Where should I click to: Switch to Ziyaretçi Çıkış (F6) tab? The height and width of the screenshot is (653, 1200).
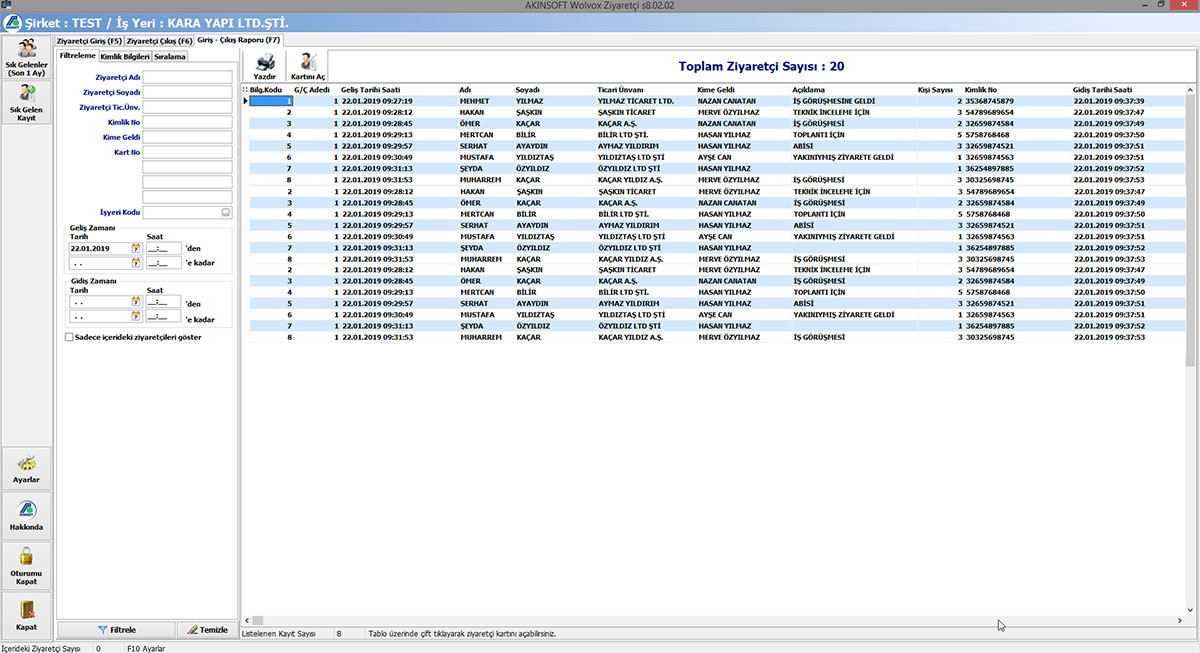(159, 41)
